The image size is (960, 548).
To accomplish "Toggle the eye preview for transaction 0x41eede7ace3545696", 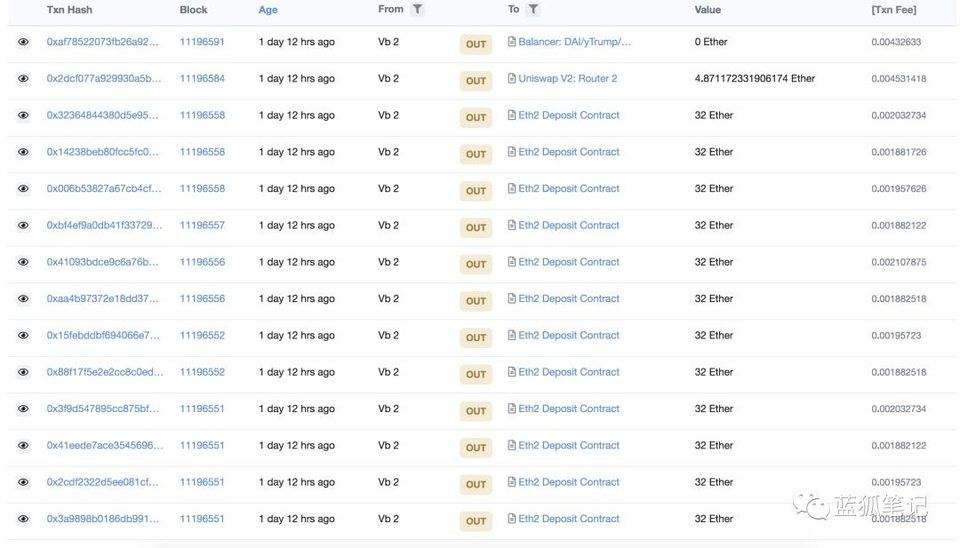I will coord(23,446).
